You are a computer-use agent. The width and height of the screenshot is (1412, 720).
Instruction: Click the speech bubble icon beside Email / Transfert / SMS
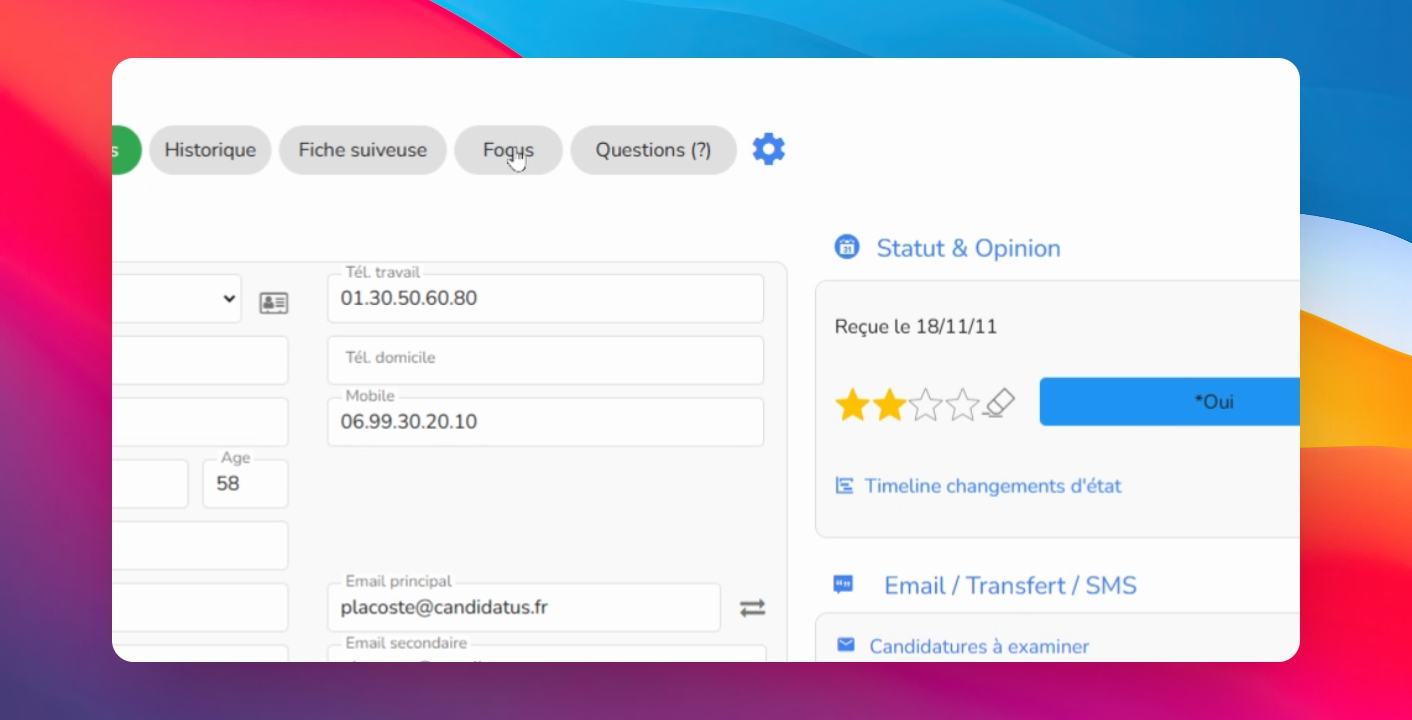click(844, 585)
